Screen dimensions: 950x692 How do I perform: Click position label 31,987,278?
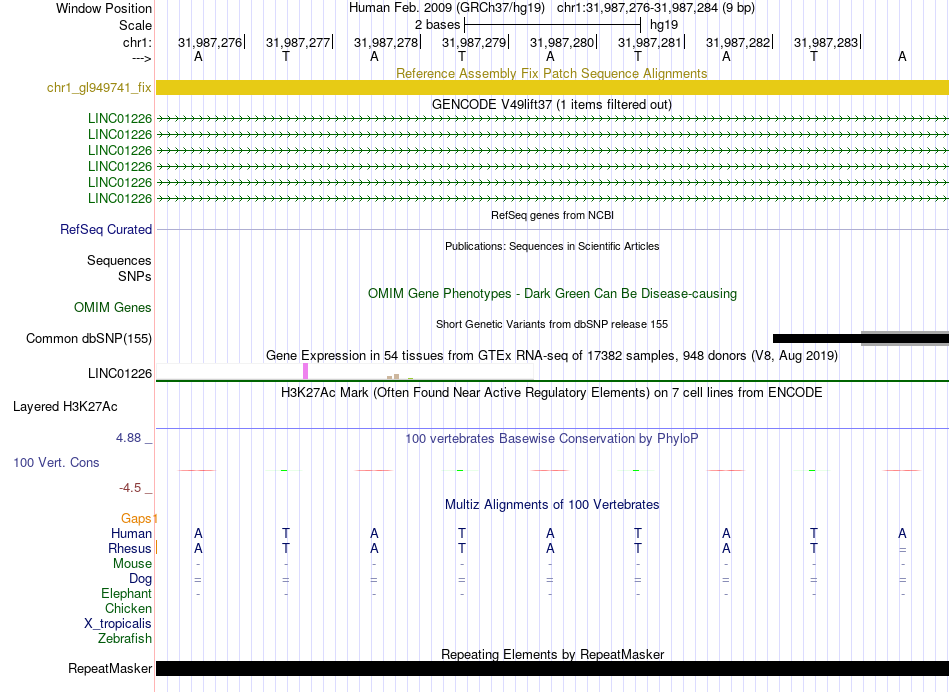click(386, 42)
